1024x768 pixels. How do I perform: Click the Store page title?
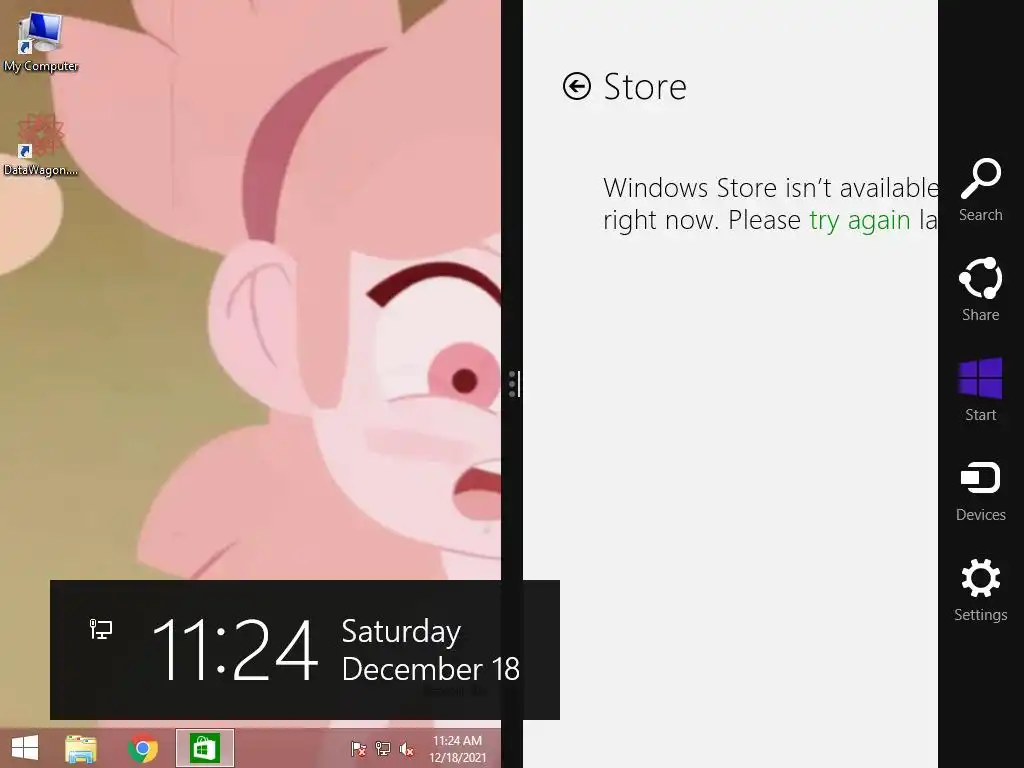coord(645,86)
